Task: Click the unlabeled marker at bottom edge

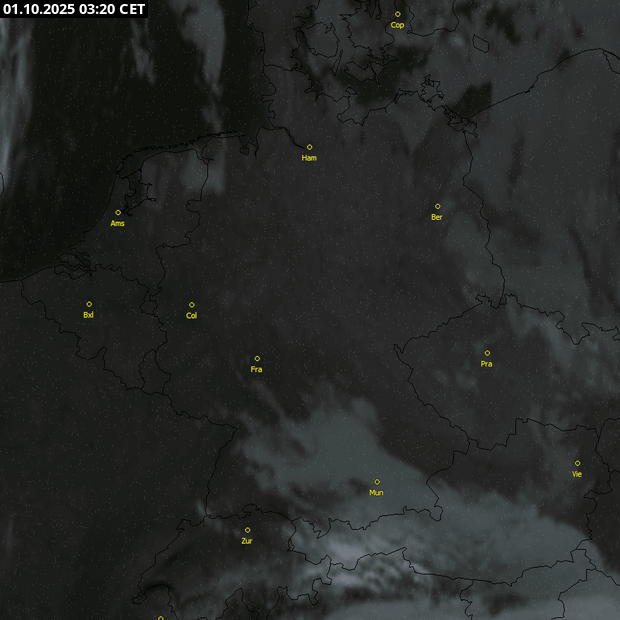Action: click(160, 617)
